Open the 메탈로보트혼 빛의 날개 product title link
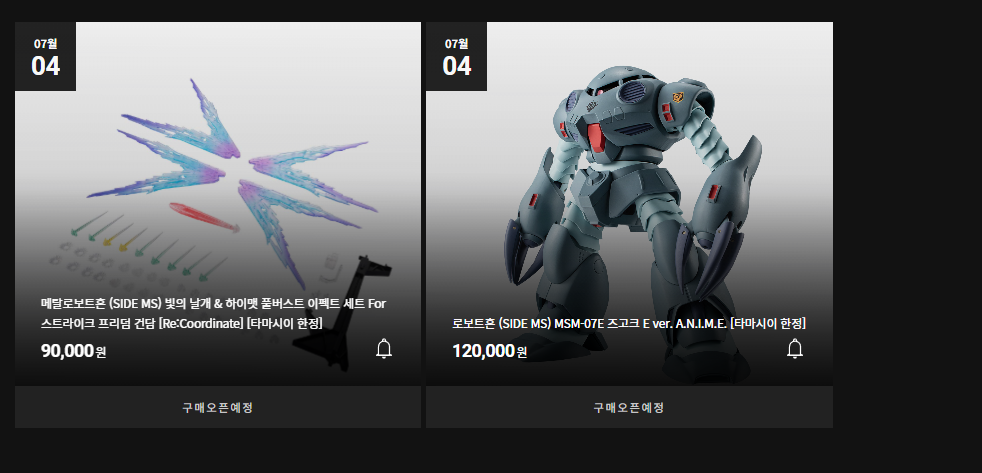The height and width of the screenshot is (473, 982). coord(214,314)
